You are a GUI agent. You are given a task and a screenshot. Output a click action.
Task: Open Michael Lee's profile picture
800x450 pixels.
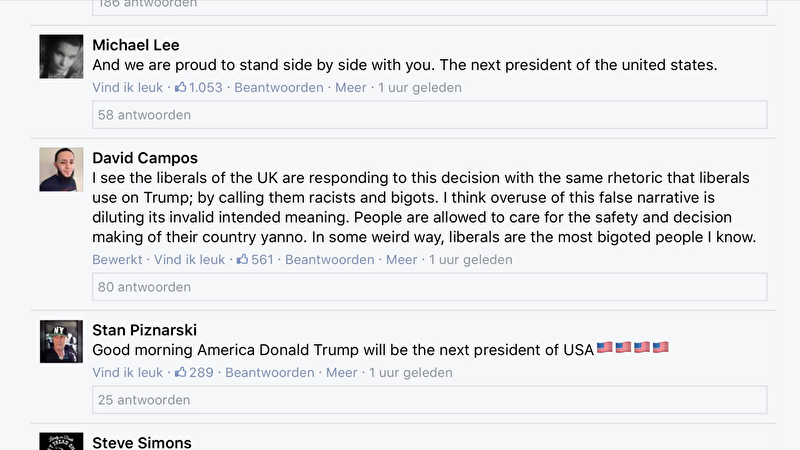(61, 57)
